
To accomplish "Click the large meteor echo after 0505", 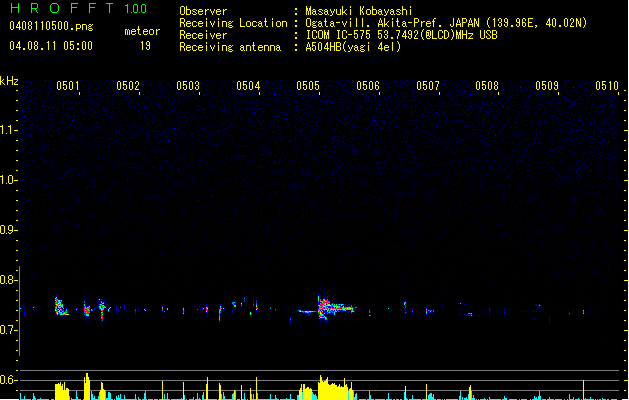I will click(x=336, y=308).
